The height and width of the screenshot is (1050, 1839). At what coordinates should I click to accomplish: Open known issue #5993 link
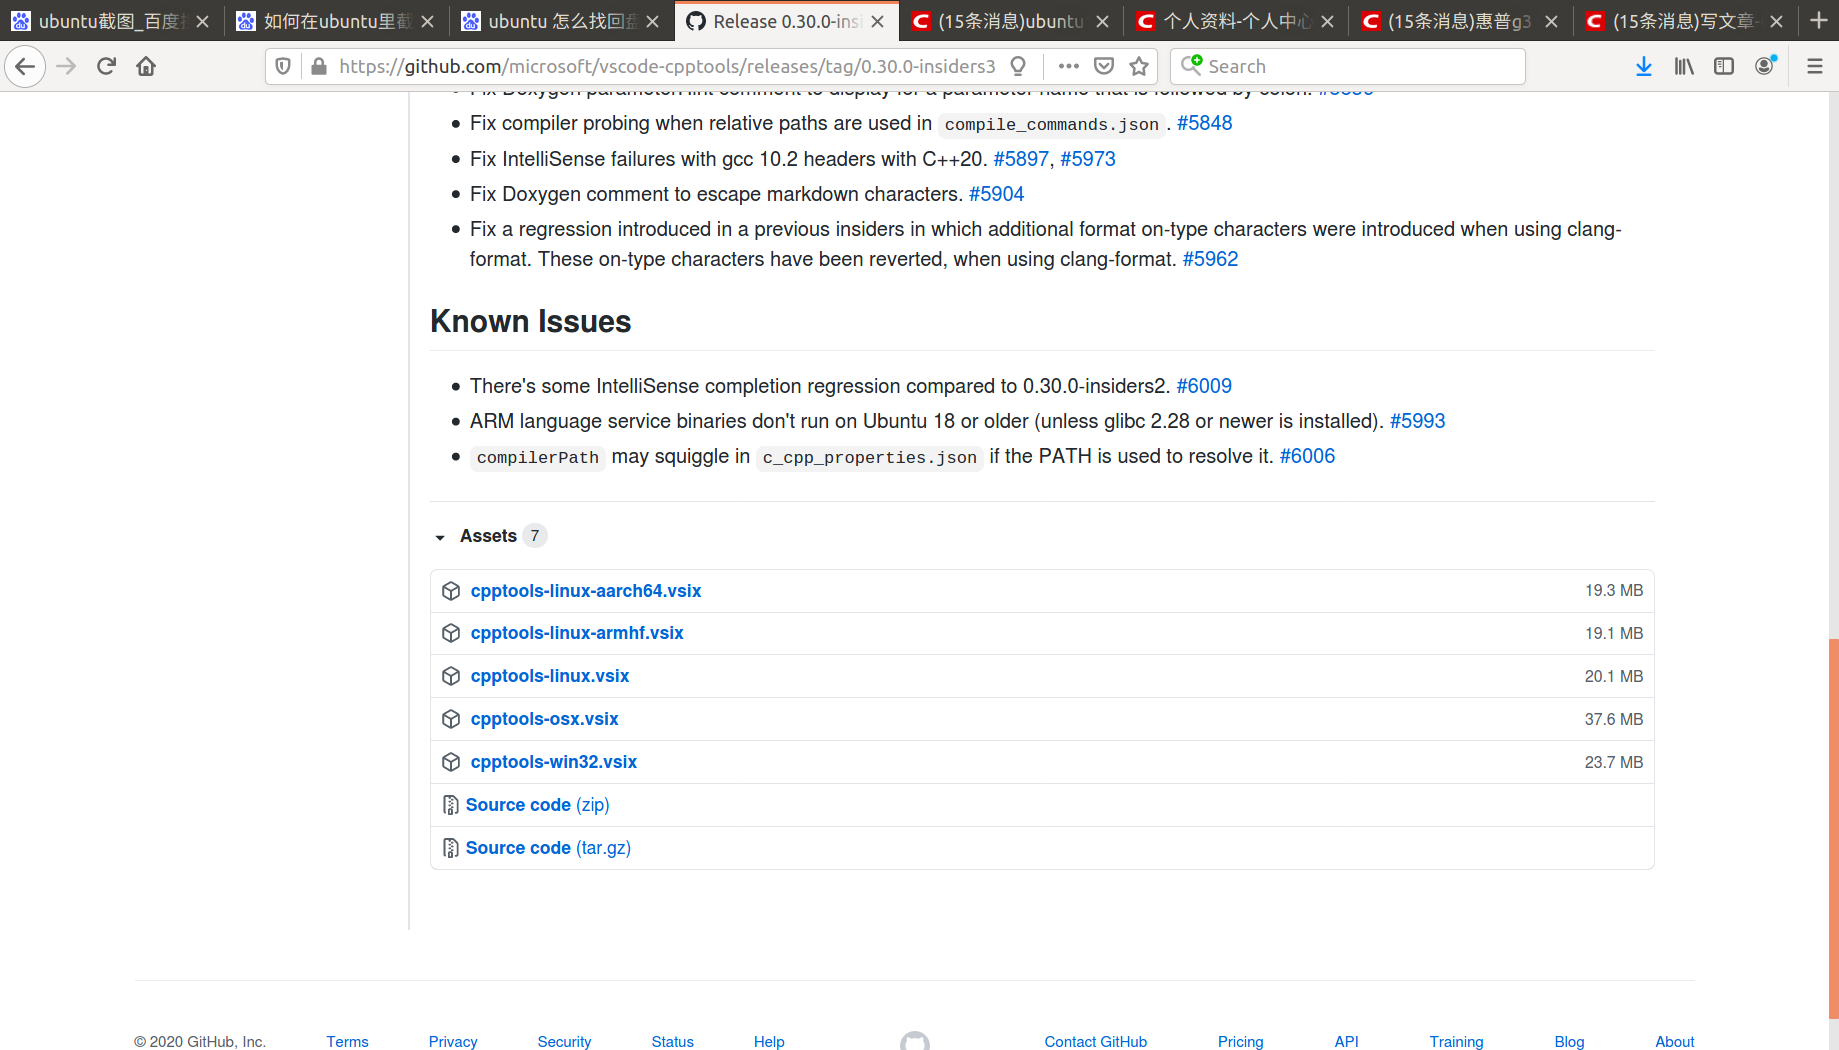(x=1417, y=421)
